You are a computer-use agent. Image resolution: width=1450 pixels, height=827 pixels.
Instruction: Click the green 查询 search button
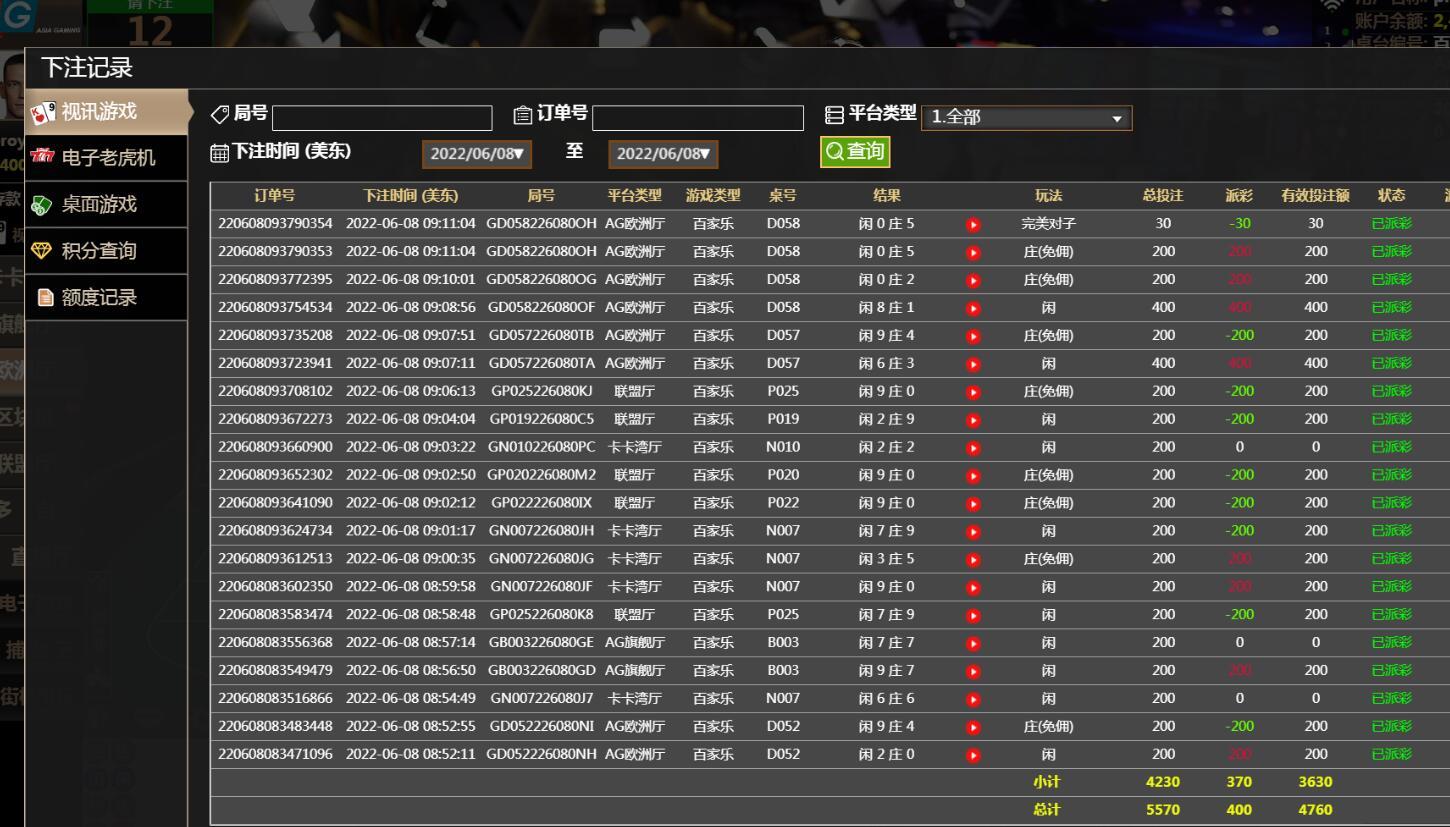click(855, 152)
